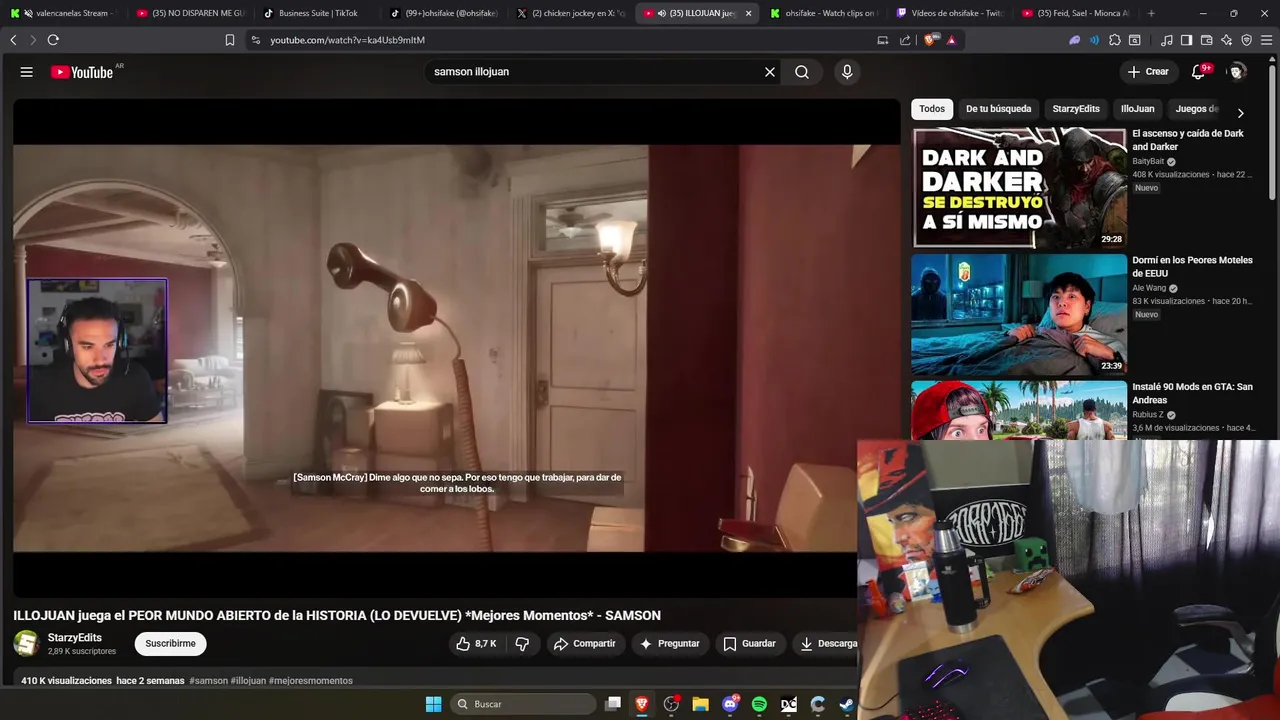Open Leo AI sparkle icon
The height and width of the screenshot is (720, 1280).
pyautogui.click(x=1226, y=40)
